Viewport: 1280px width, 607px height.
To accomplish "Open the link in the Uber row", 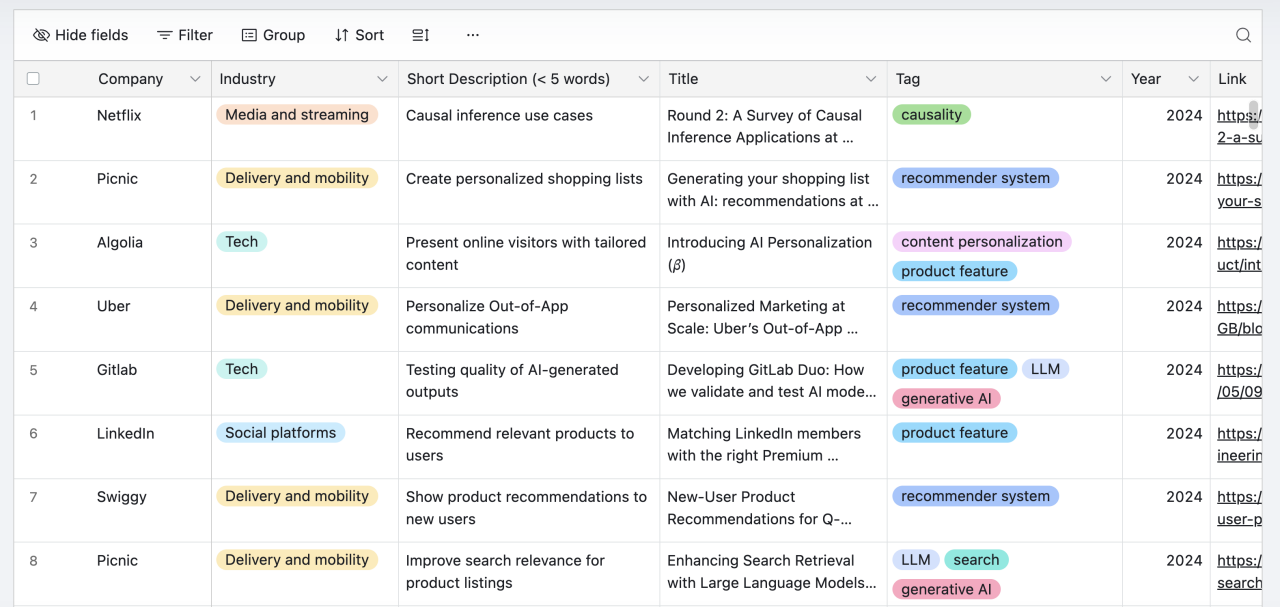I will (1239, 317).
